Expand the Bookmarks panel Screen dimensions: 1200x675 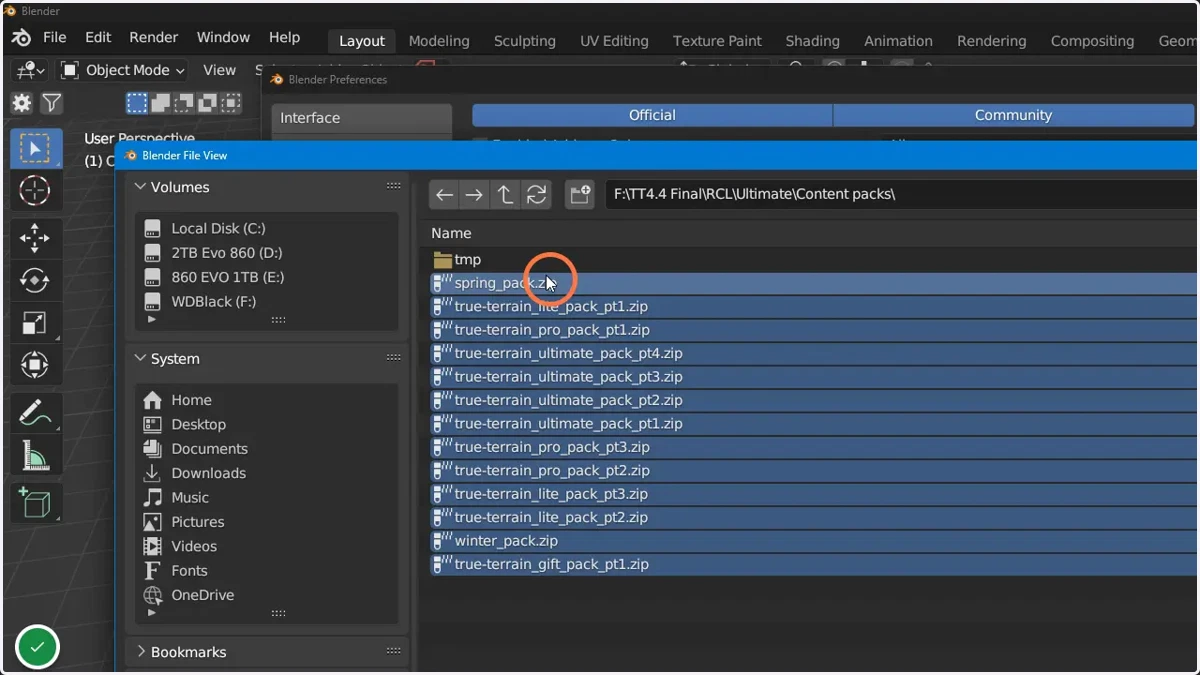click(141, 652)
